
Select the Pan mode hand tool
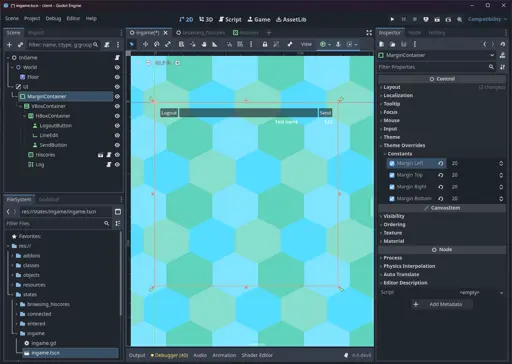click(204, 44)
